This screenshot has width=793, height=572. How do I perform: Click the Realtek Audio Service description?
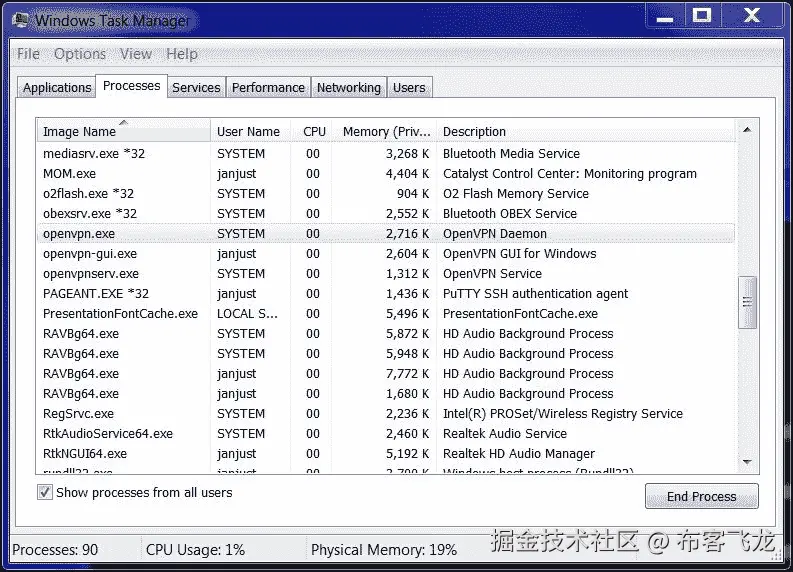pyautogui.click(x=505, y=433)
